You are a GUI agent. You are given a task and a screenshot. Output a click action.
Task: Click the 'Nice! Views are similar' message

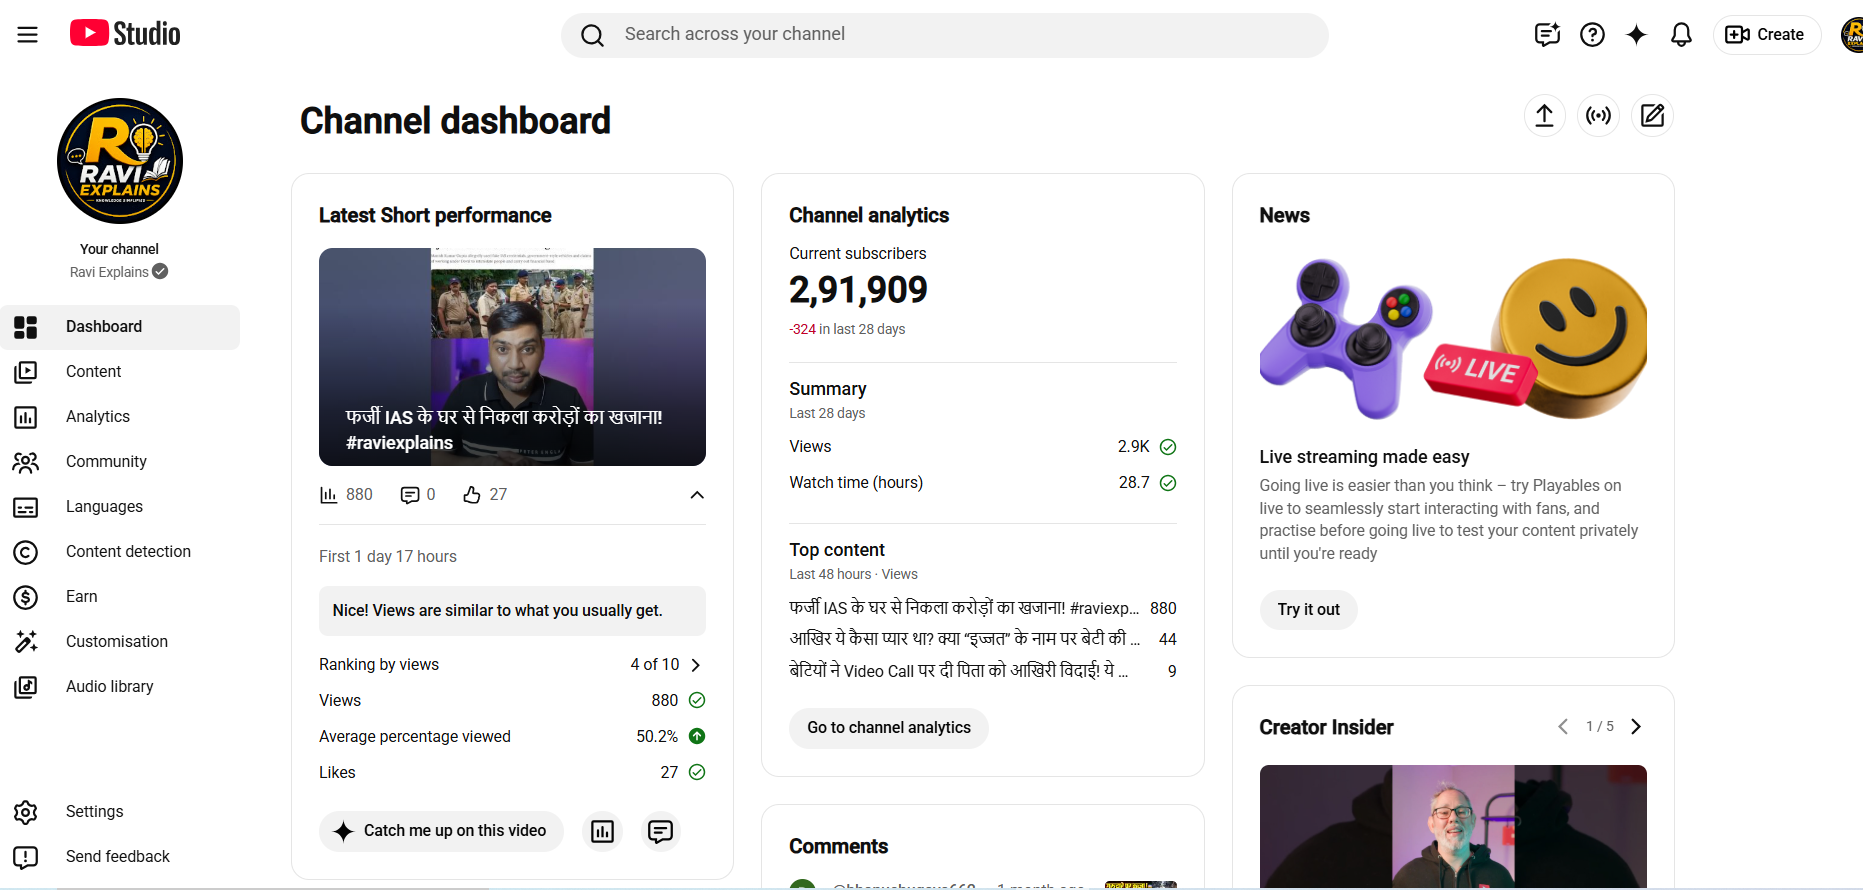[512, 611]
